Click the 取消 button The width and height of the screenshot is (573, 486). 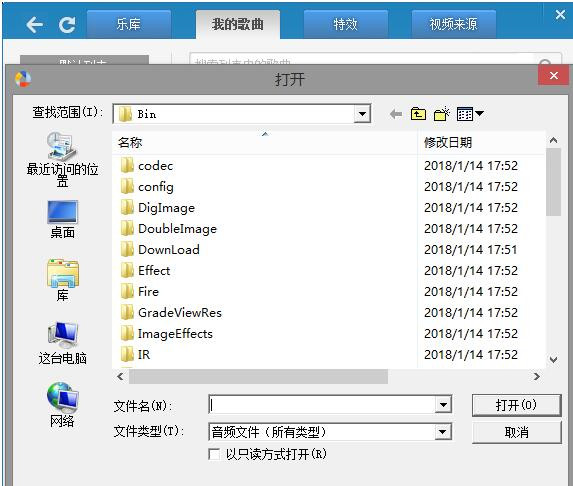pyautogui.click(x=516, y=433)
